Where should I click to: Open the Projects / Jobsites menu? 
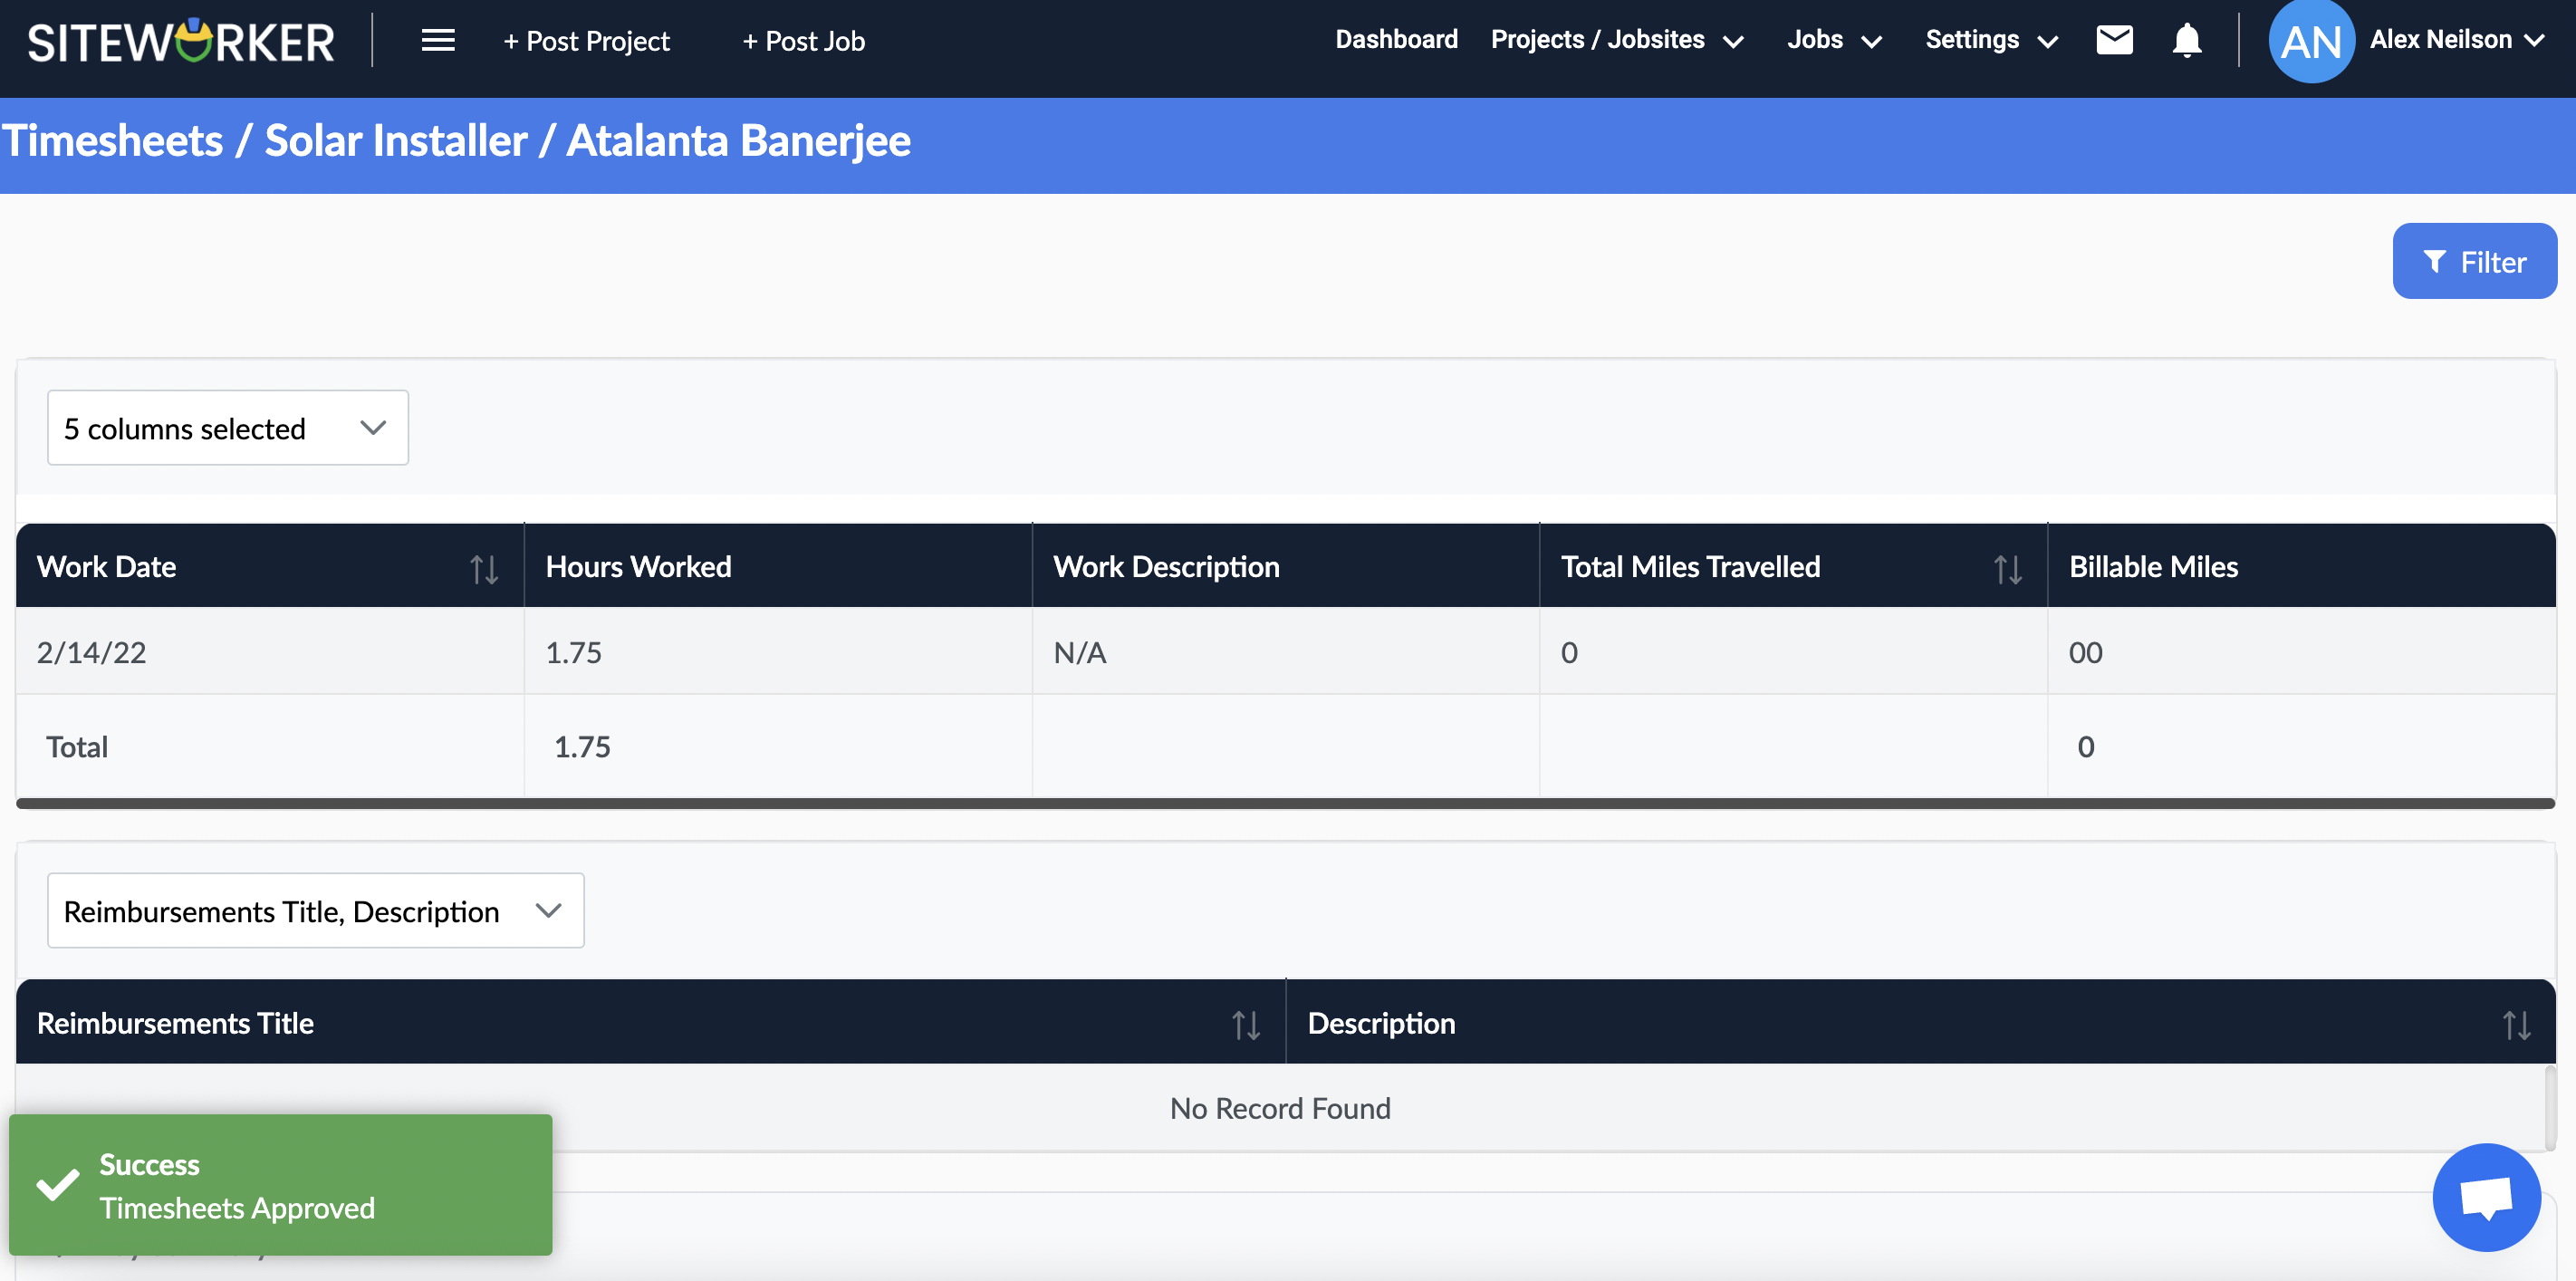pyautogui.click(x=1619, y=40)
